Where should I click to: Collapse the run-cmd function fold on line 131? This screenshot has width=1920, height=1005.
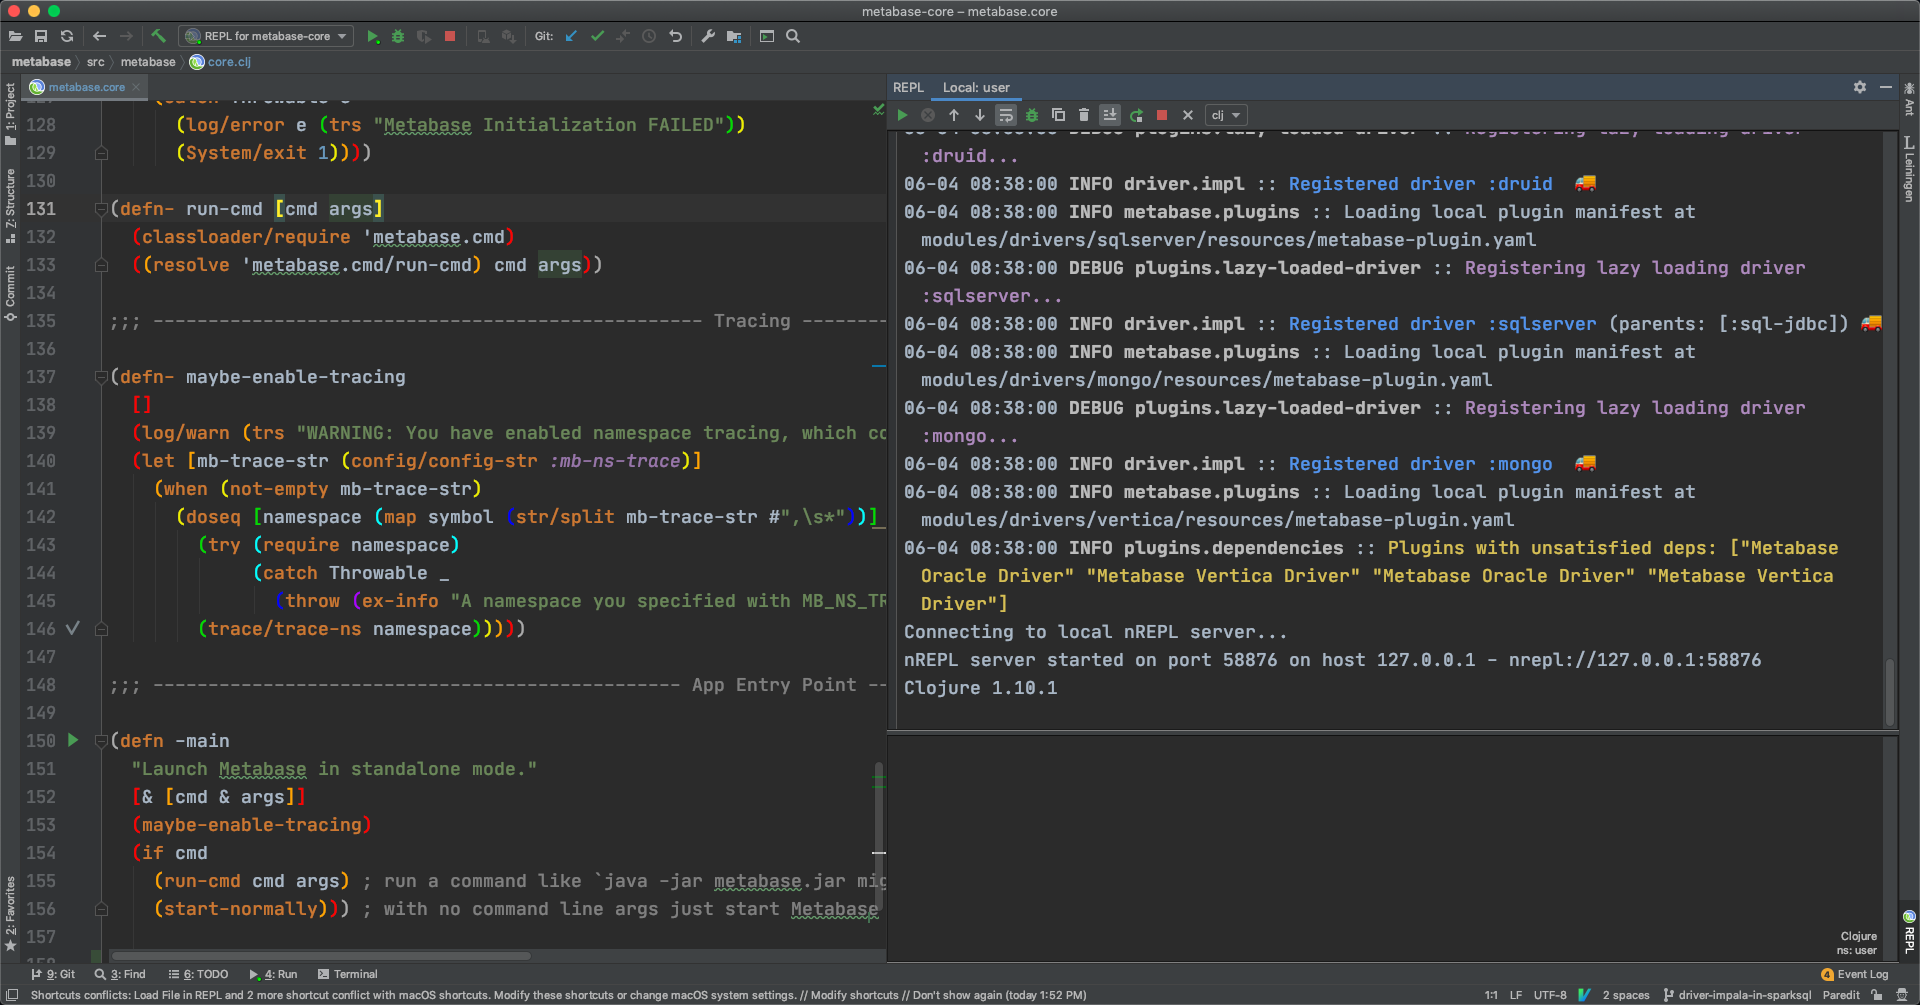(101, 209)
